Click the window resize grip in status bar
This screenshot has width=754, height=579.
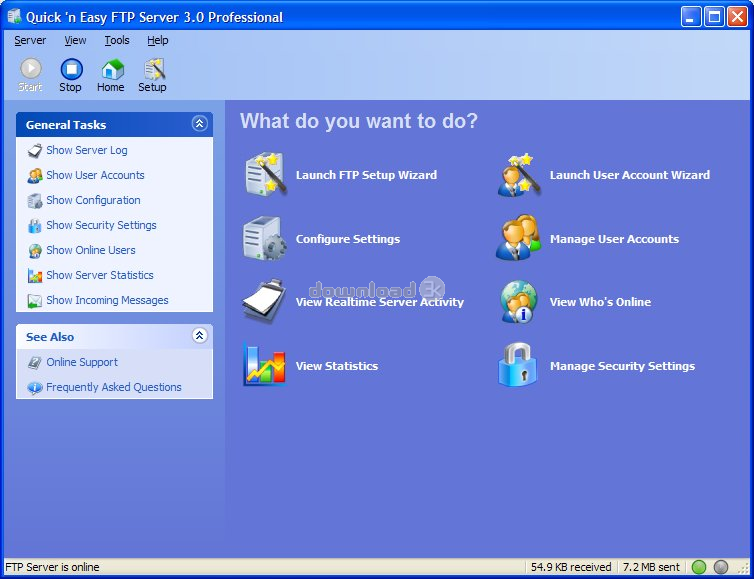(x=743, y=569)
